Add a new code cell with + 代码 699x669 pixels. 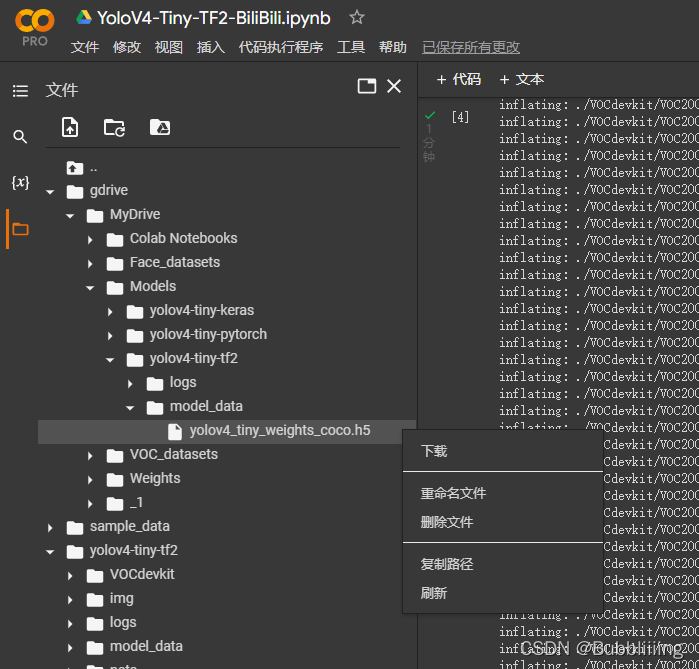(x=459, y=79)
